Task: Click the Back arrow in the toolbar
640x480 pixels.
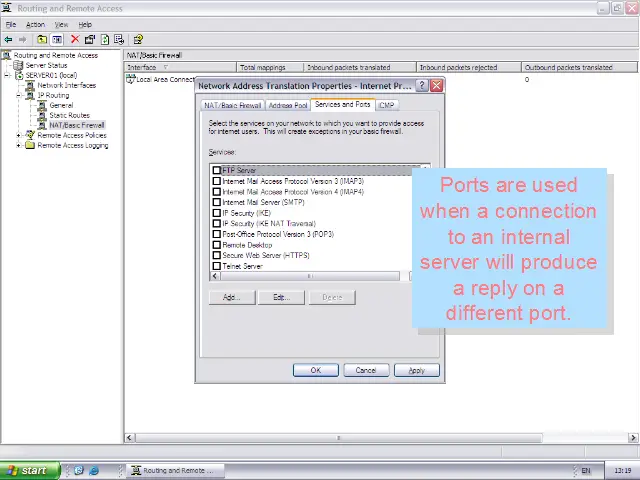Action: pos(8,40)
